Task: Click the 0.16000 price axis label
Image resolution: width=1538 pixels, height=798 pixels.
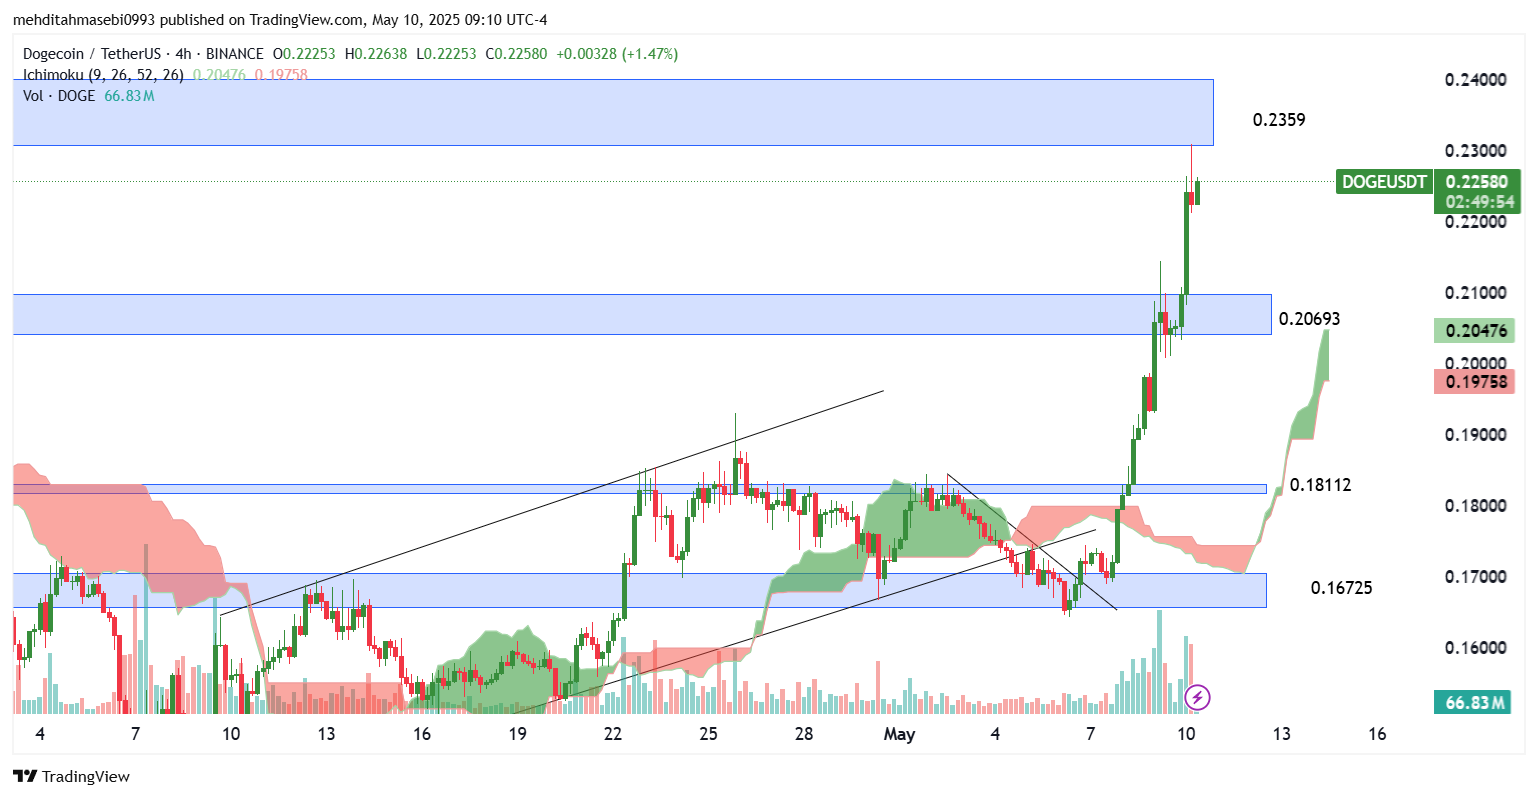Action: pos(1475,648)
